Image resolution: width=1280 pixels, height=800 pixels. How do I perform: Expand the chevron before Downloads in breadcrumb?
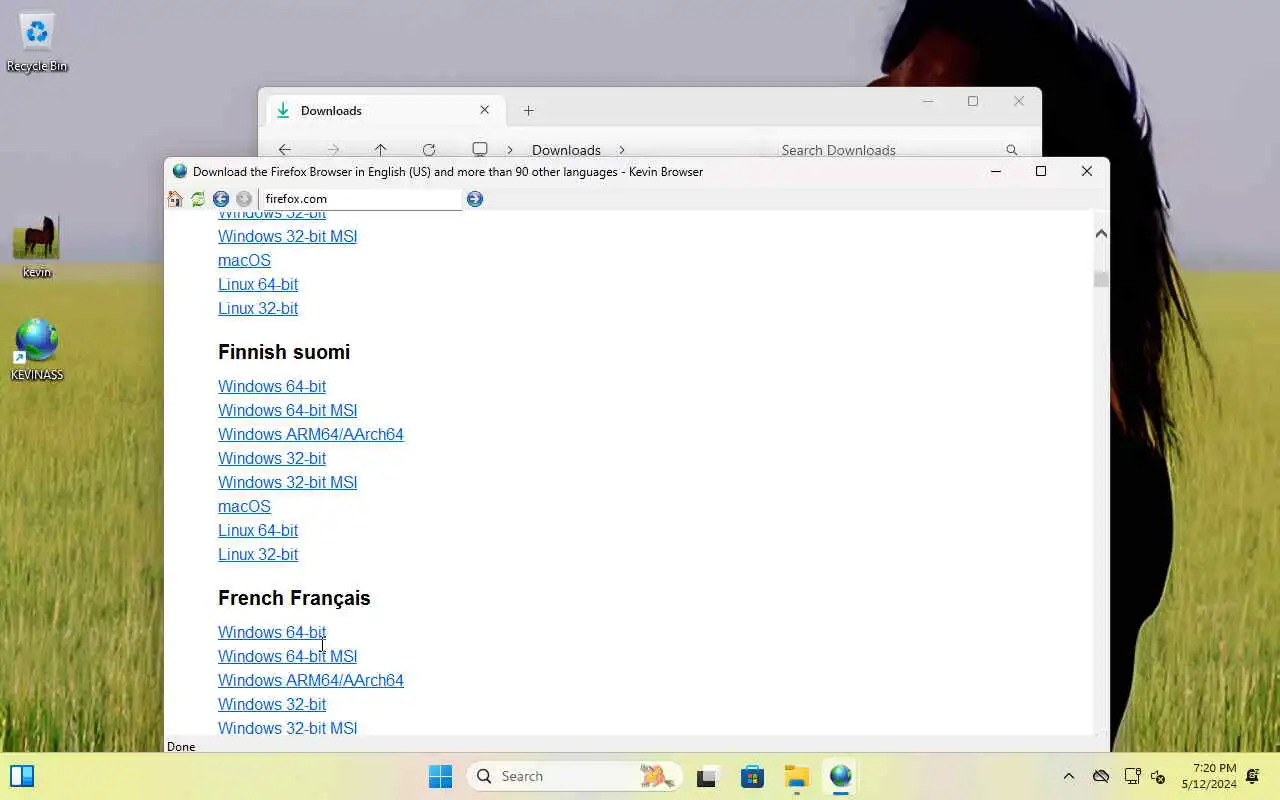510,150
